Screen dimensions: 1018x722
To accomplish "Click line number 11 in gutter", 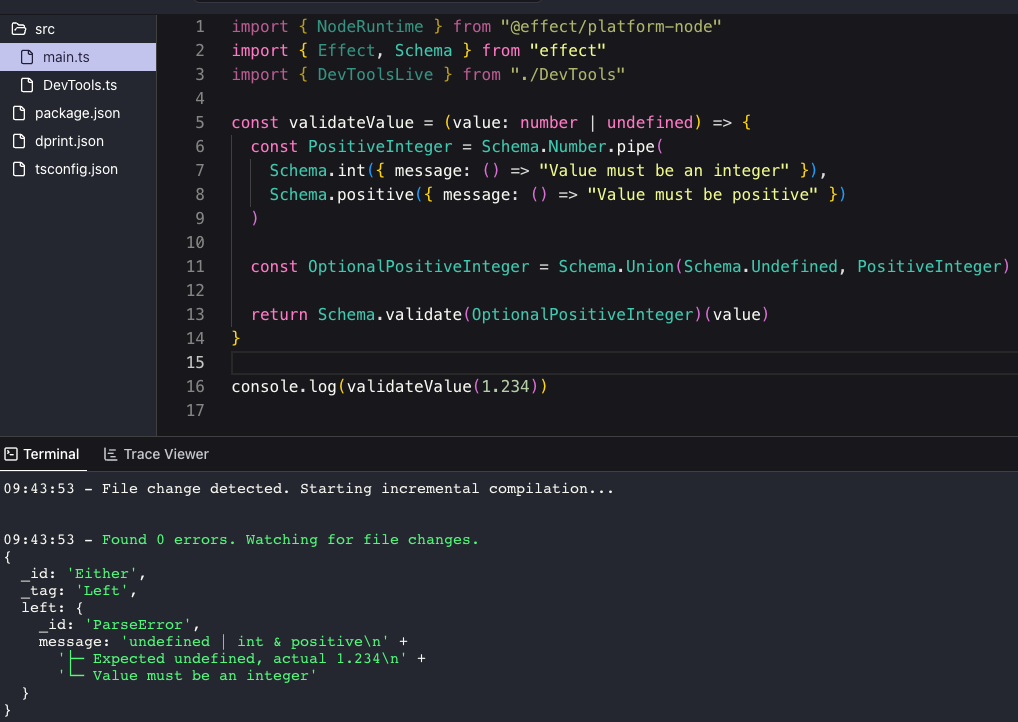I will pyautogui.click(x=195, y=267).
